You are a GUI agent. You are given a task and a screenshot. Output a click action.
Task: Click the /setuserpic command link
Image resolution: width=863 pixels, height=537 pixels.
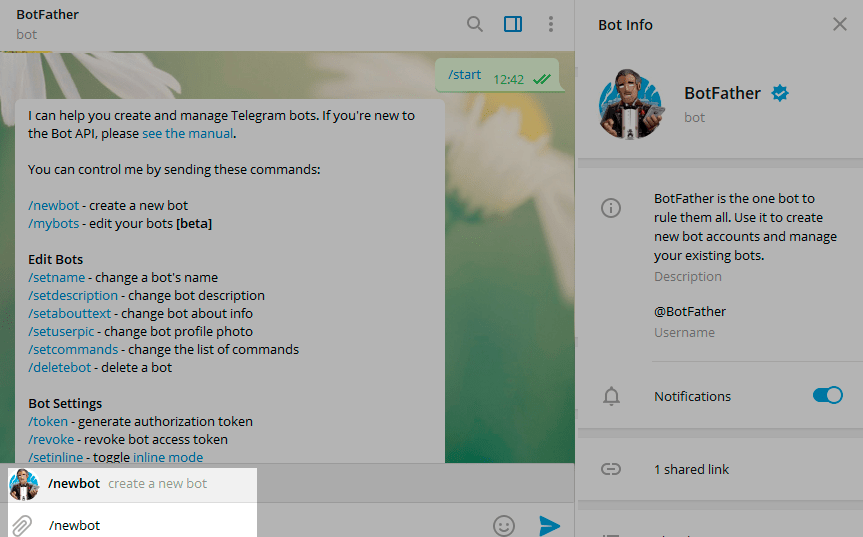[x=61, y=332]
